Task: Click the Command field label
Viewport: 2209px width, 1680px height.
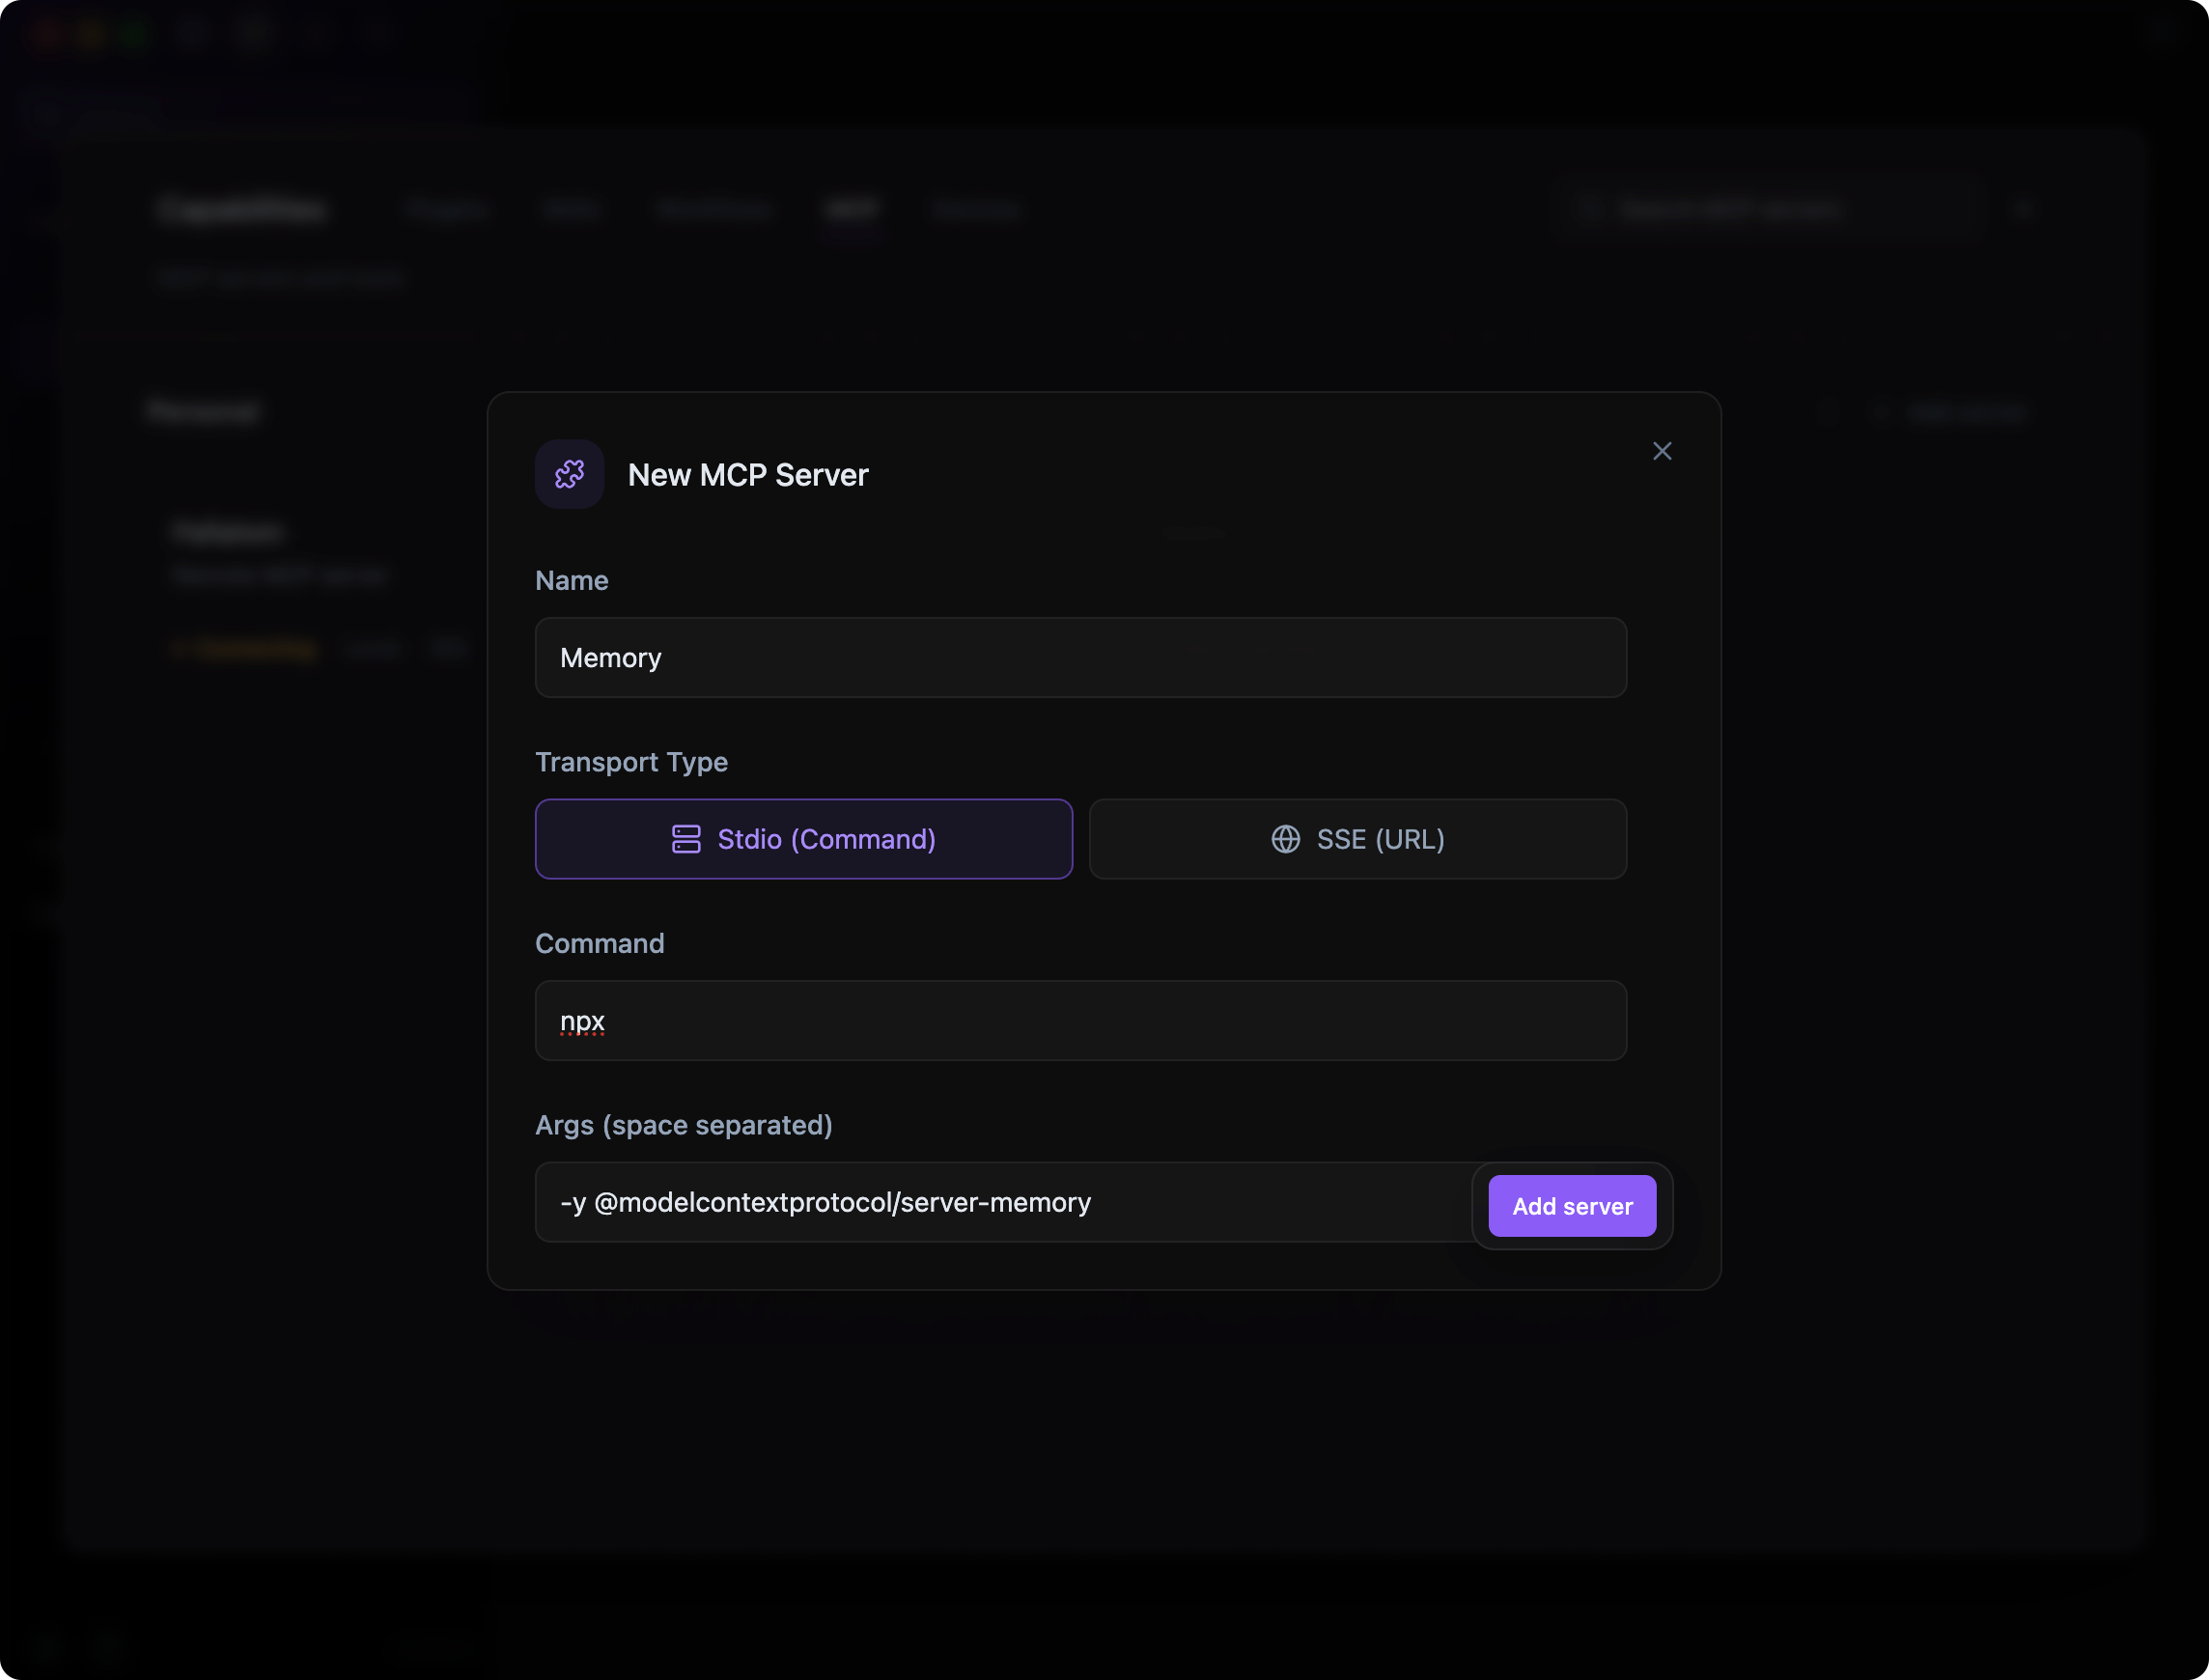Action: 600,944
